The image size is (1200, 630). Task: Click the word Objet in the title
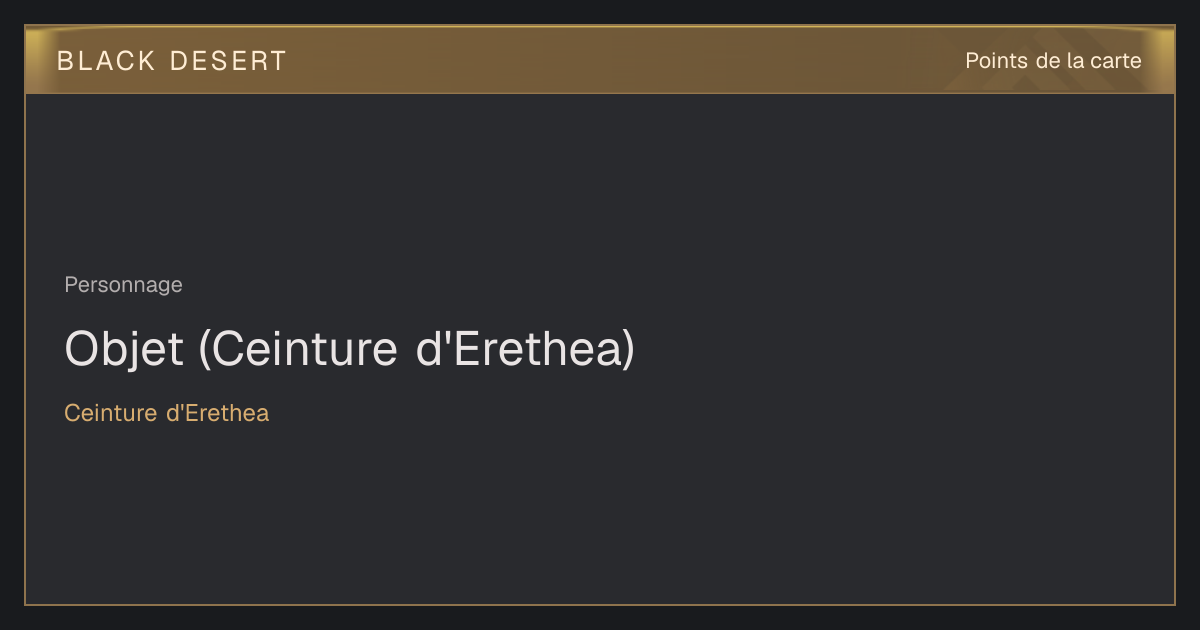[124, 349]
